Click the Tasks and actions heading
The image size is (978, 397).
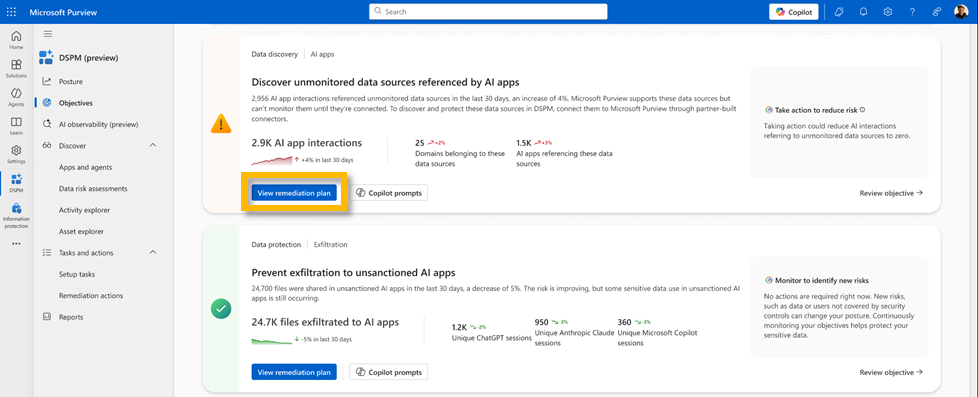coord(86,253)
